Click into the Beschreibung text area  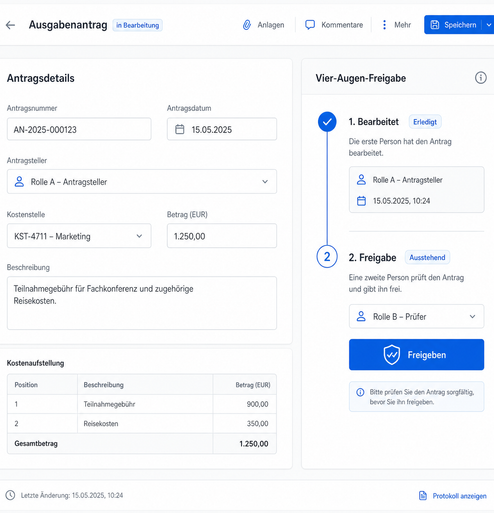(142, 303)
